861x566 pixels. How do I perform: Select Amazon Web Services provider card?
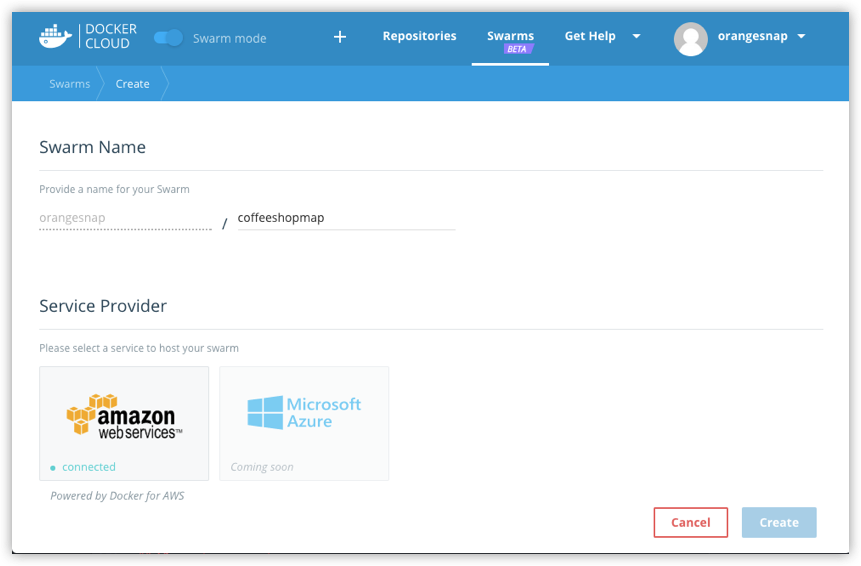click(x=124, y=423)
